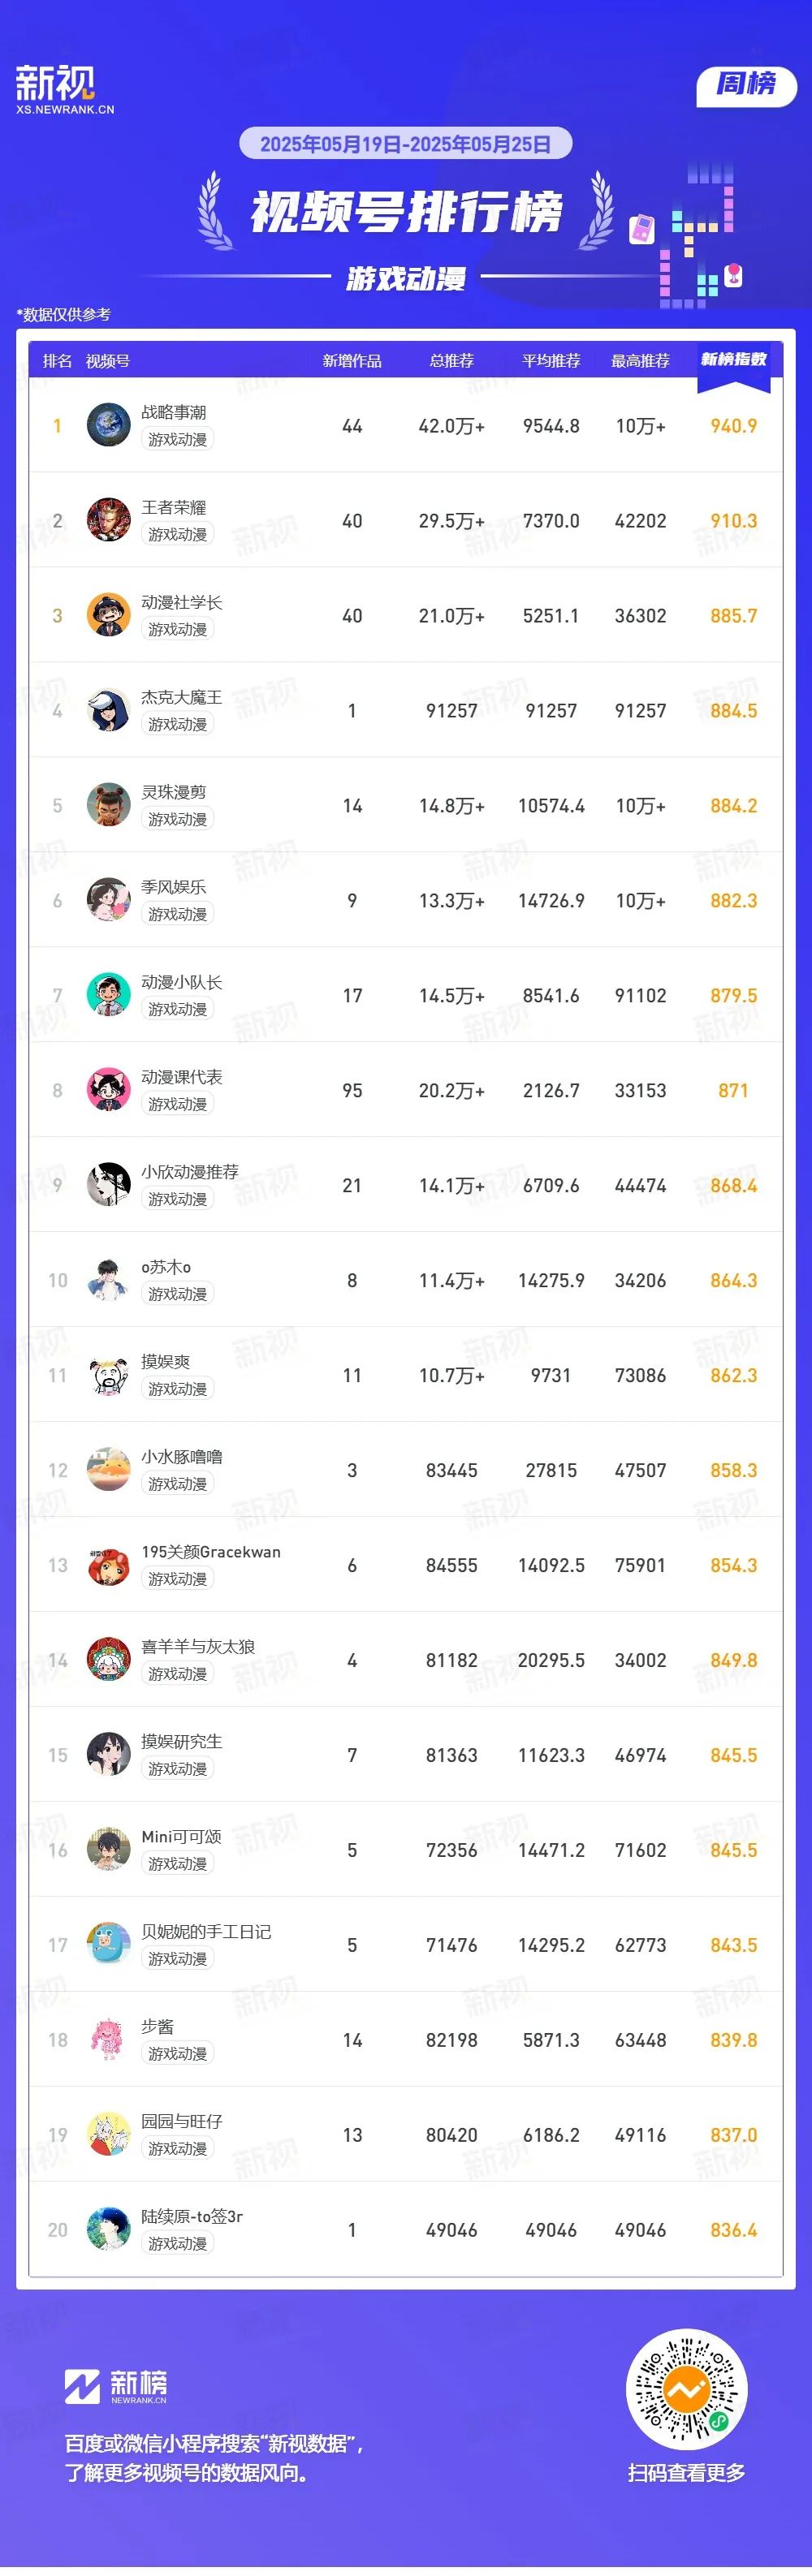Open 动漫社学长 avatar icon
This screenshot has width=812, height=2576.
coord(108,615)
